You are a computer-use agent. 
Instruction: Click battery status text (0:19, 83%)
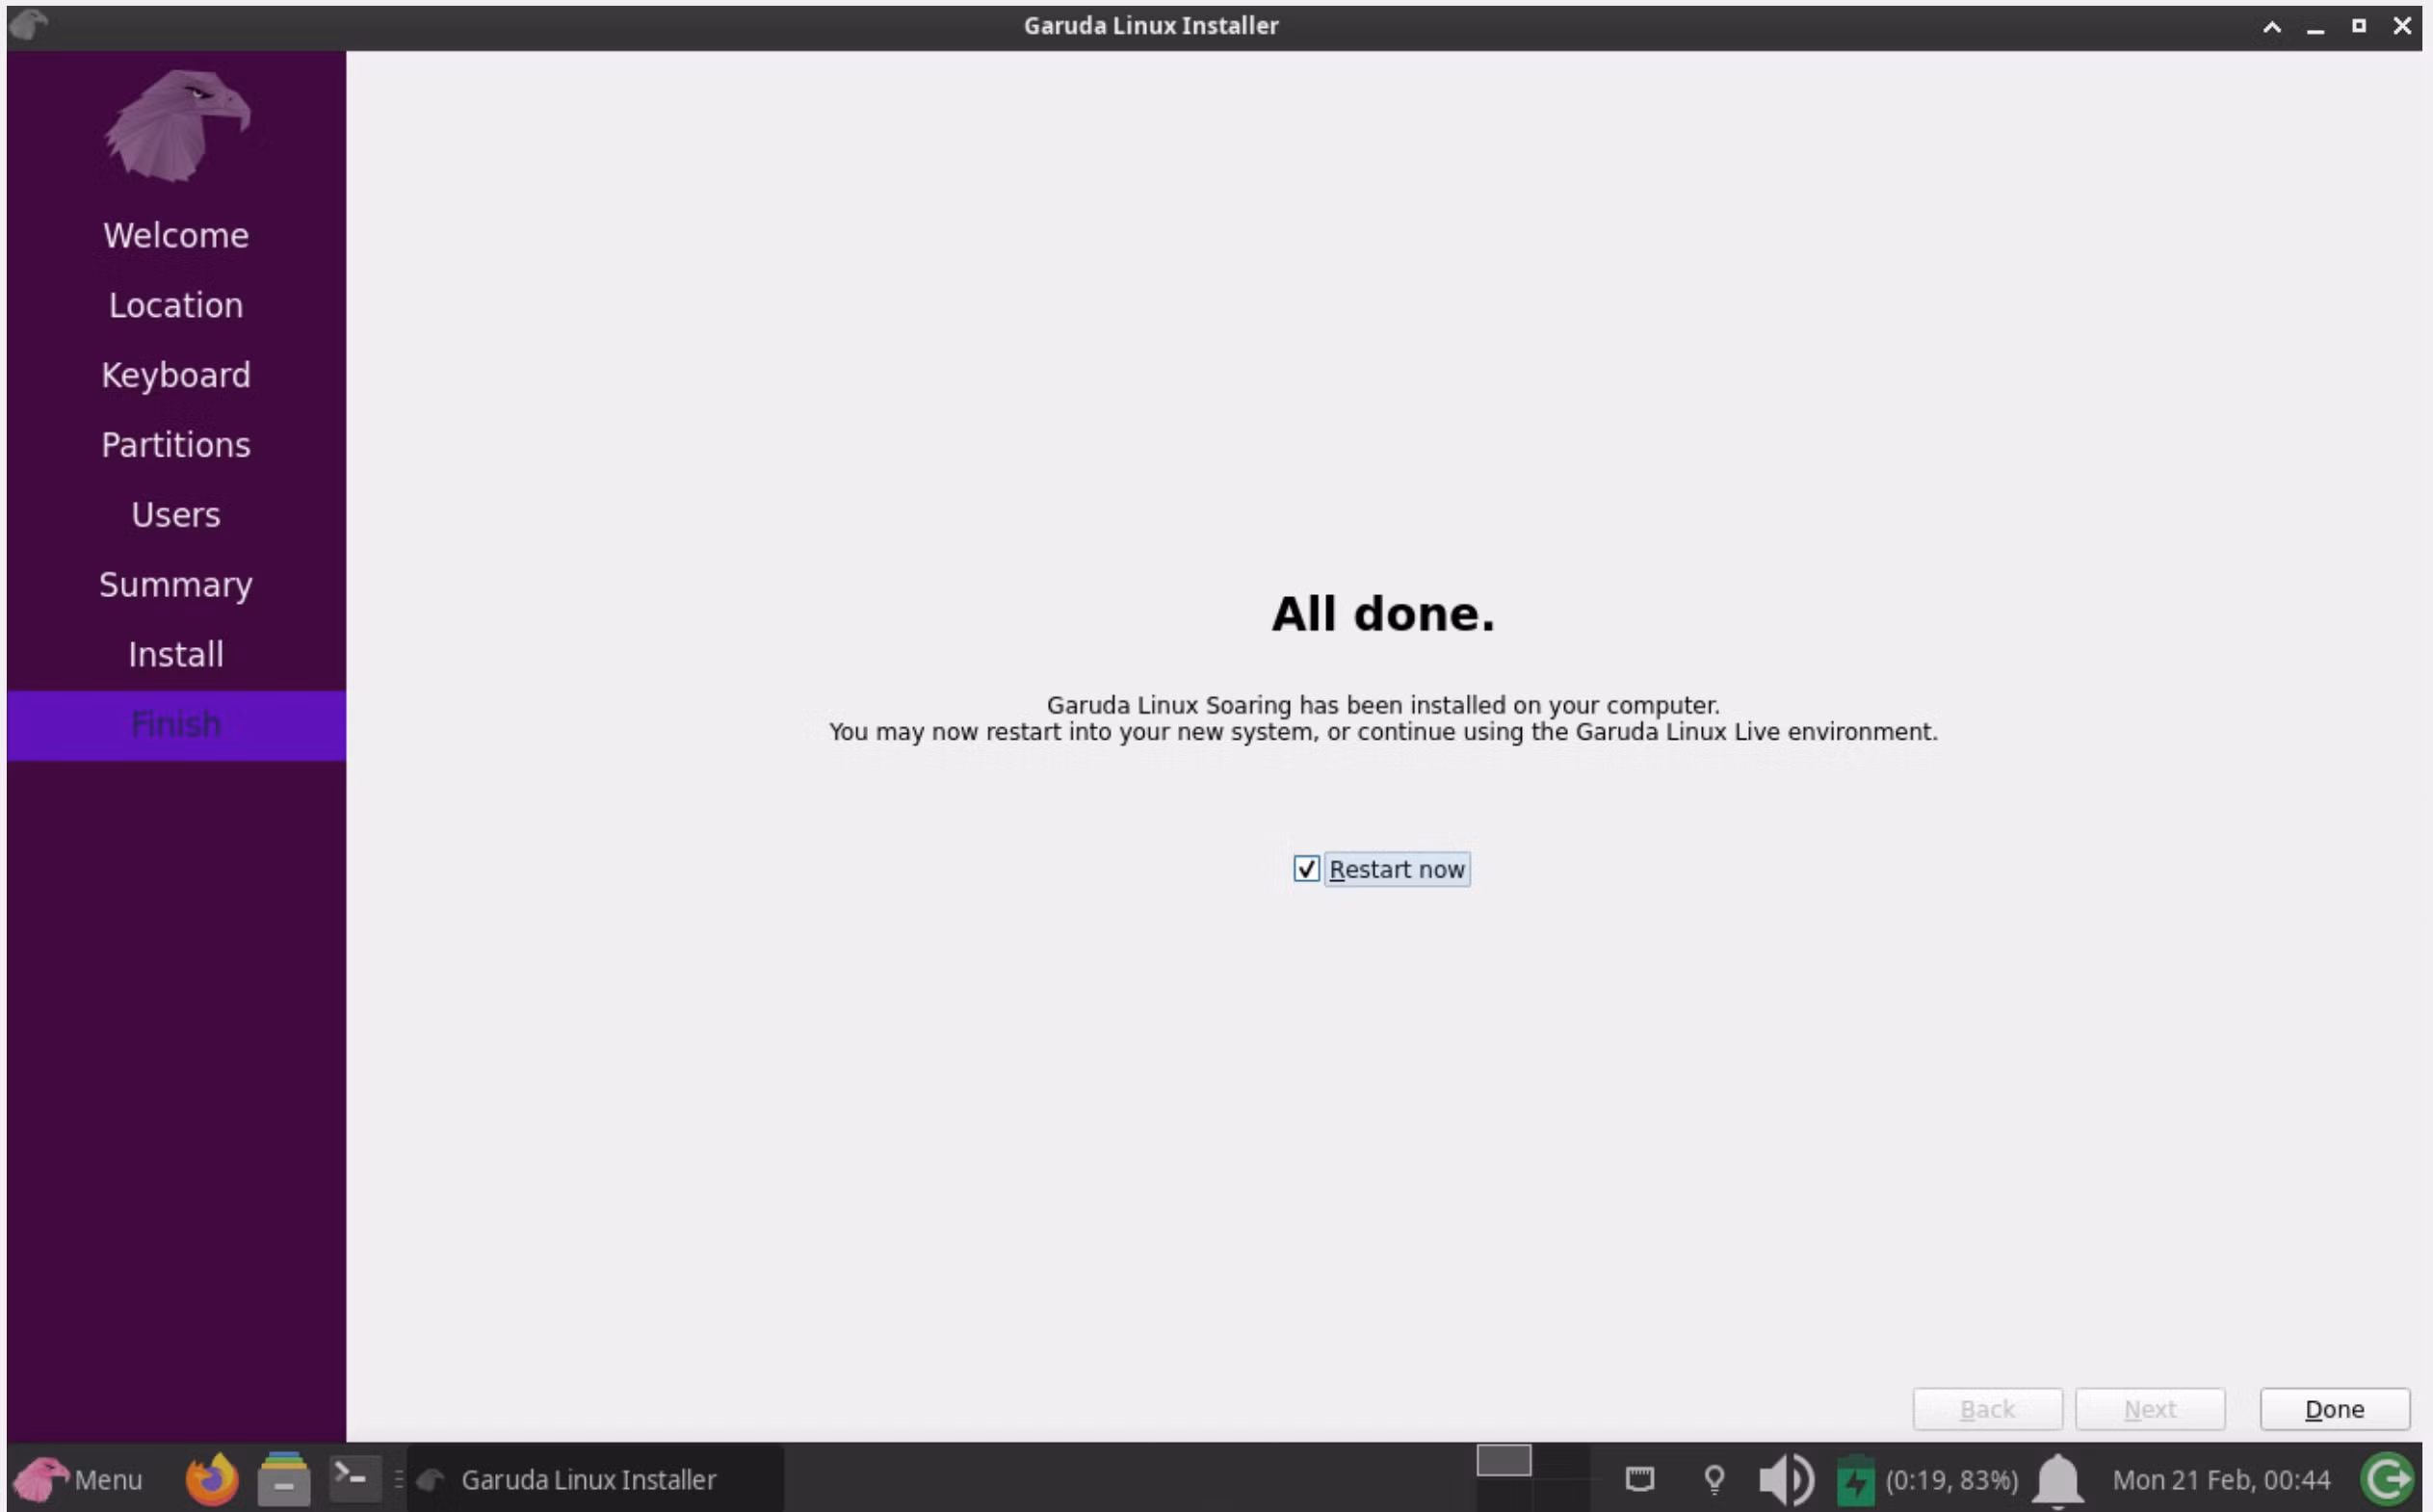click(x=1951, y=1479)
